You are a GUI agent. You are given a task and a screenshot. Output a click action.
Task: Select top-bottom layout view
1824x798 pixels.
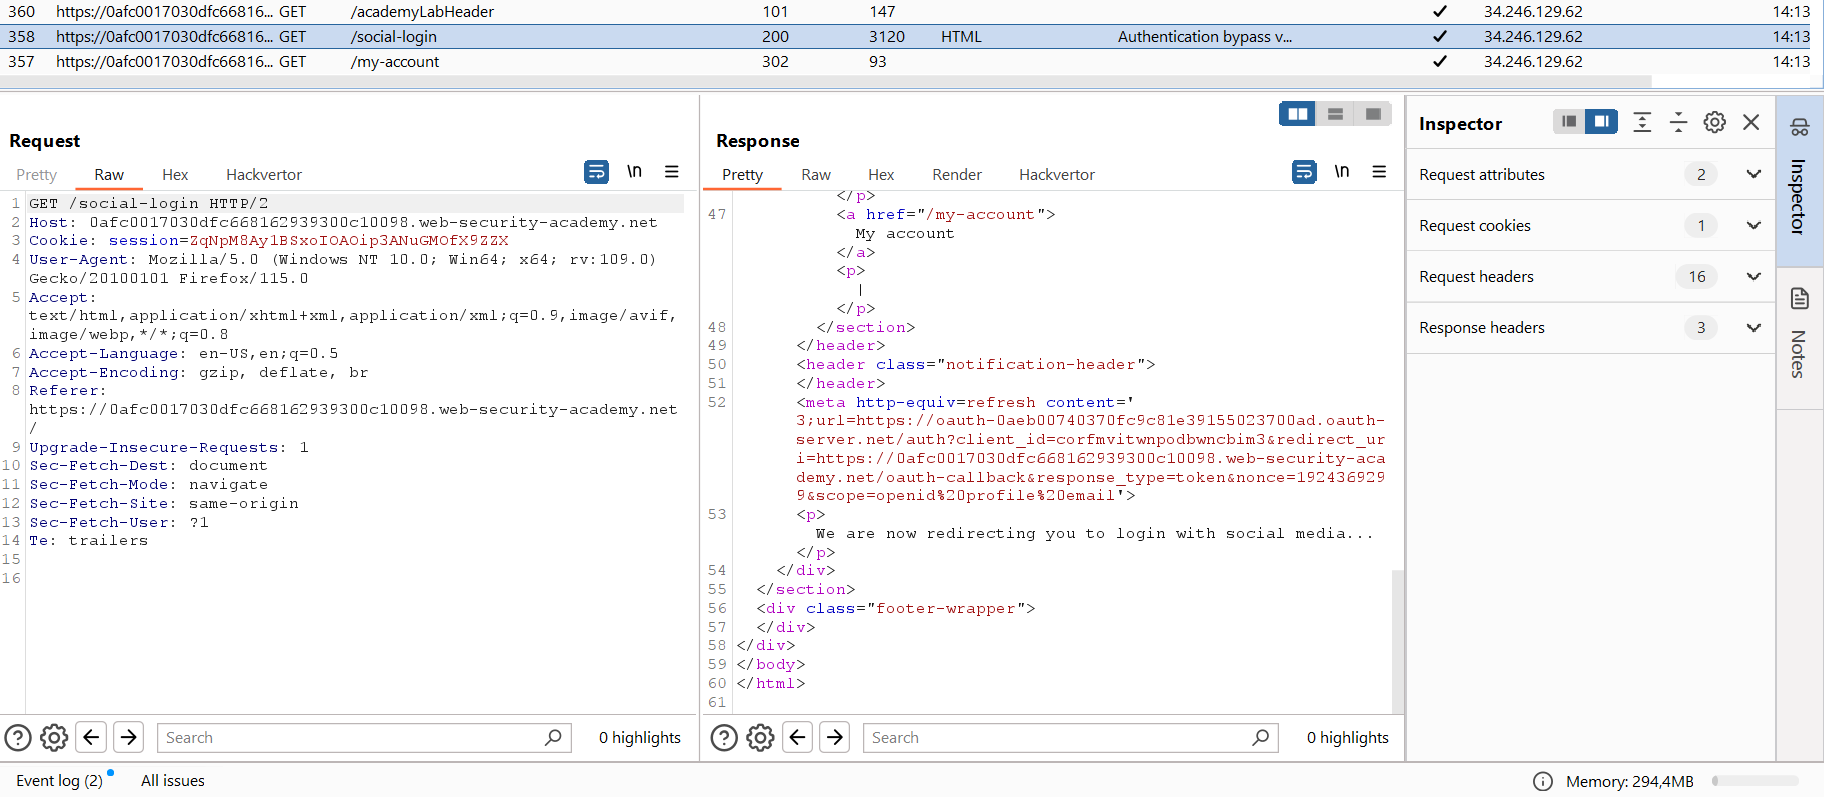pos(1335,114)
